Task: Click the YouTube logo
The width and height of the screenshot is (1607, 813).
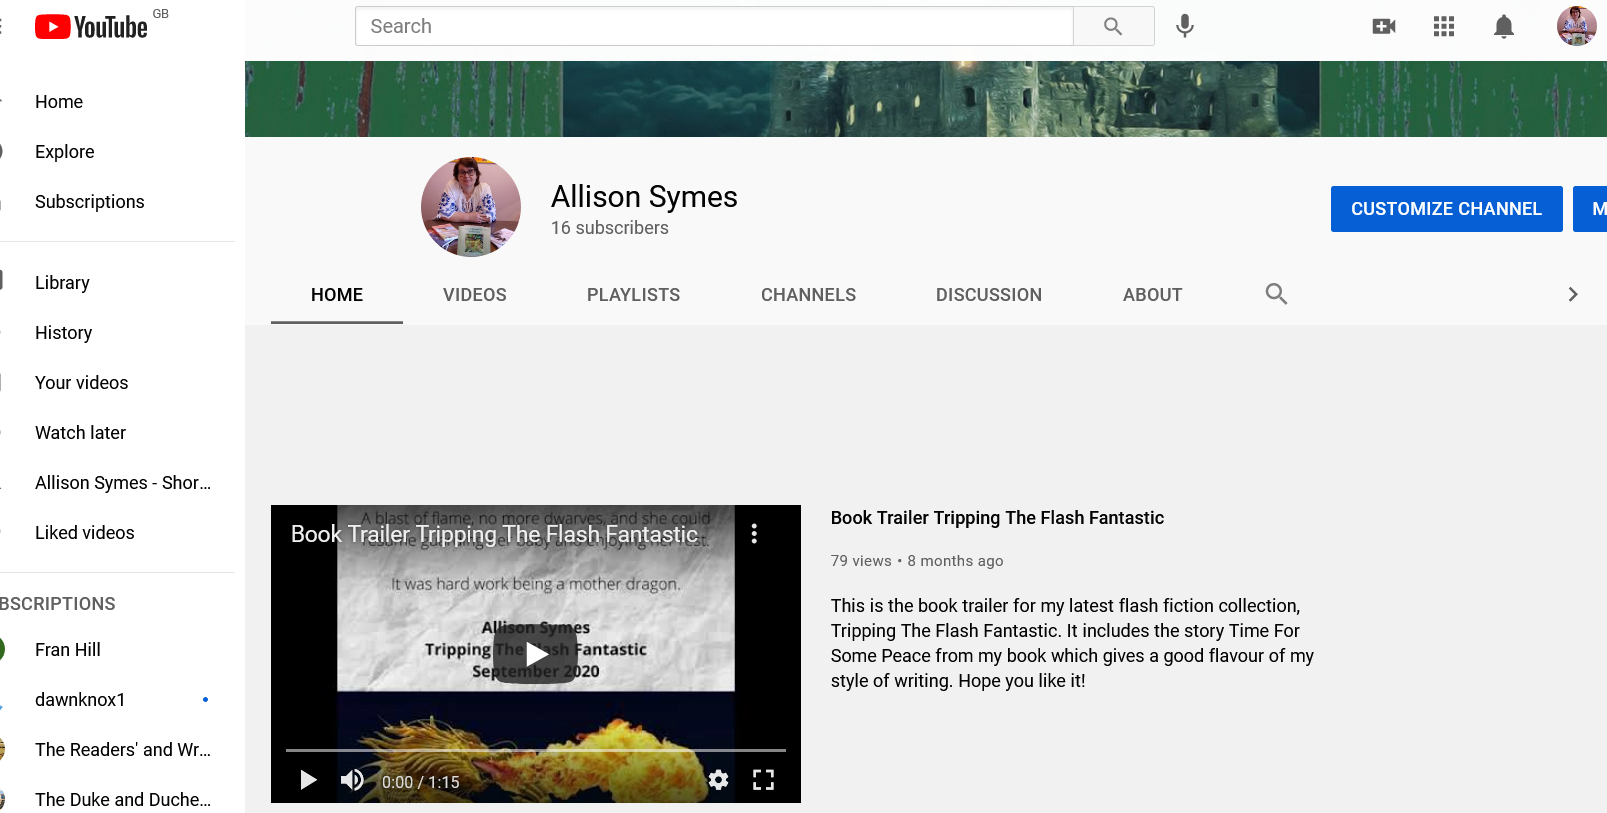Action: 92,27
